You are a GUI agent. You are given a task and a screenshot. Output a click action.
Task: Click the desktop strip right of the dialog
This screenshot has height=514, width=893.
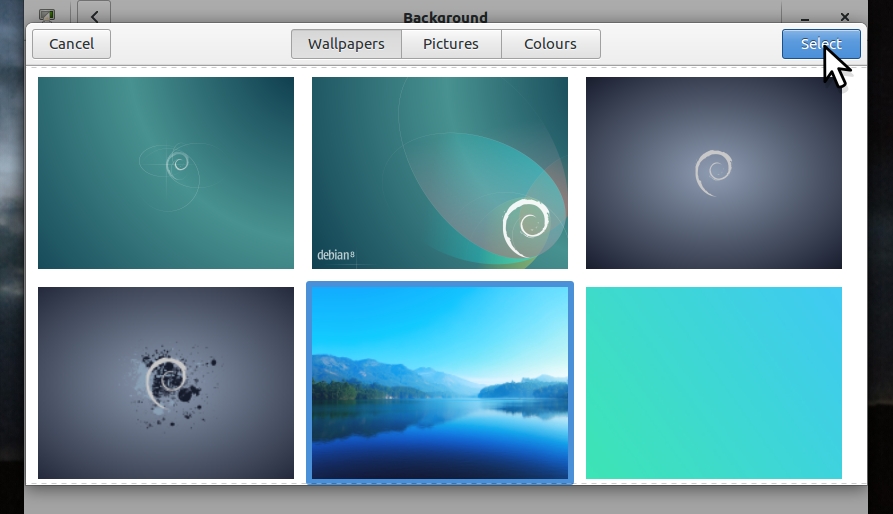coord(880,250)
